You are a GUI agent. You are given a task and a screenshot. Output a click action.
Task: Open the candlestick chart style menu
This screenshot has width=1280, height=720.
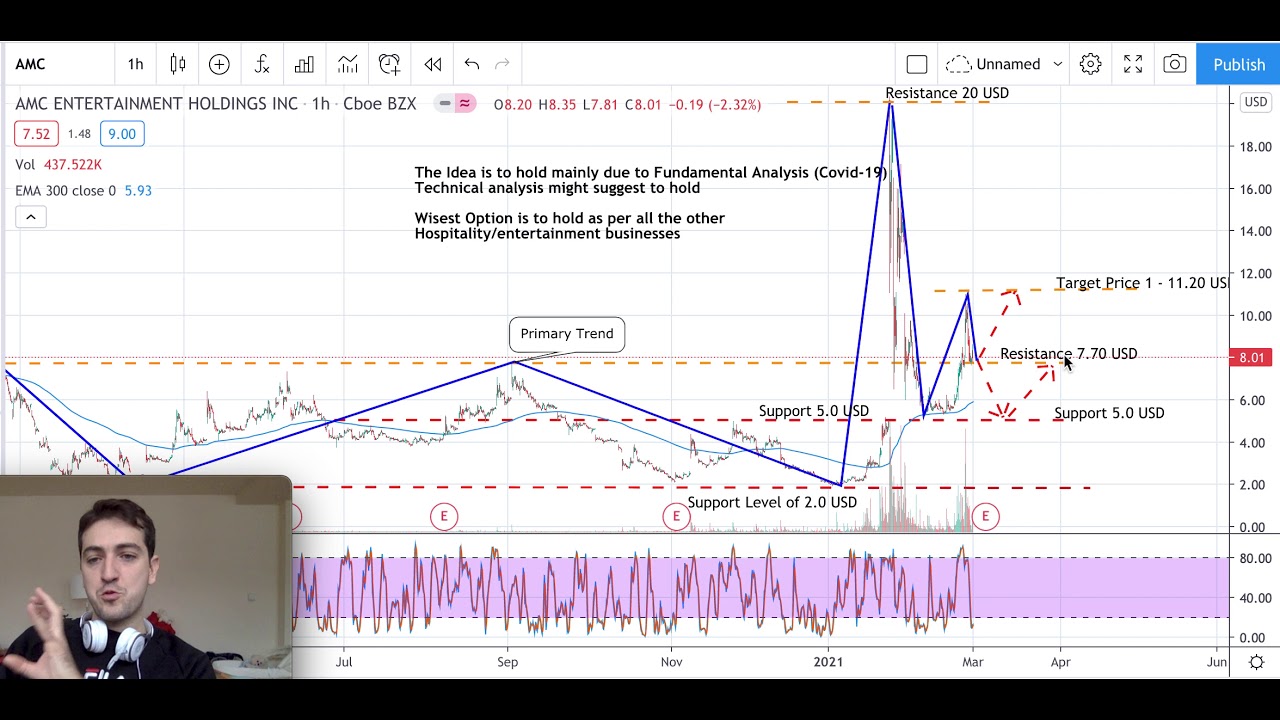pyautogui.click(x=178, y=64)
